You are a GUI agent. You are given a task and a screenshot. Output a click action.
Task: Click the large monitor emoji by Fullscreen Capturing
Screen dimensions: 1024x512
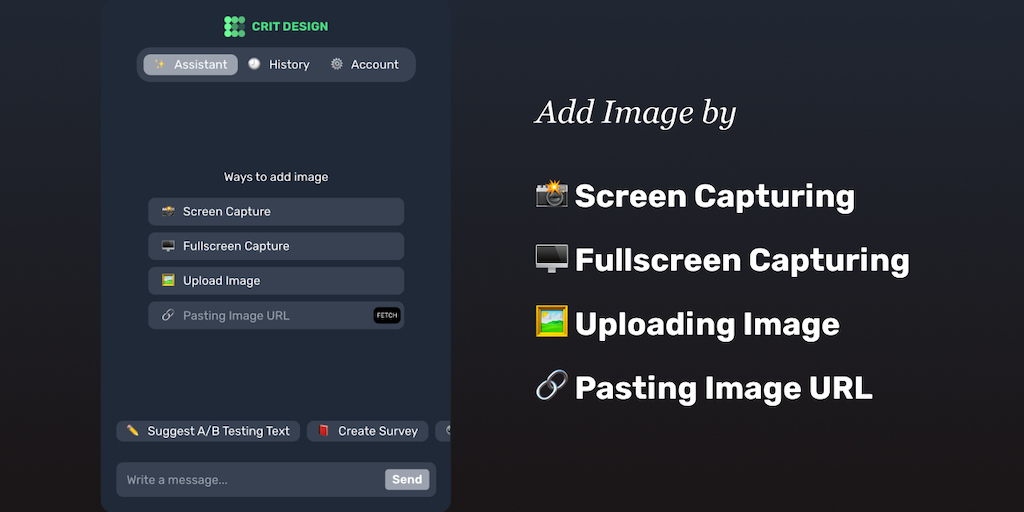coord(552,259)
